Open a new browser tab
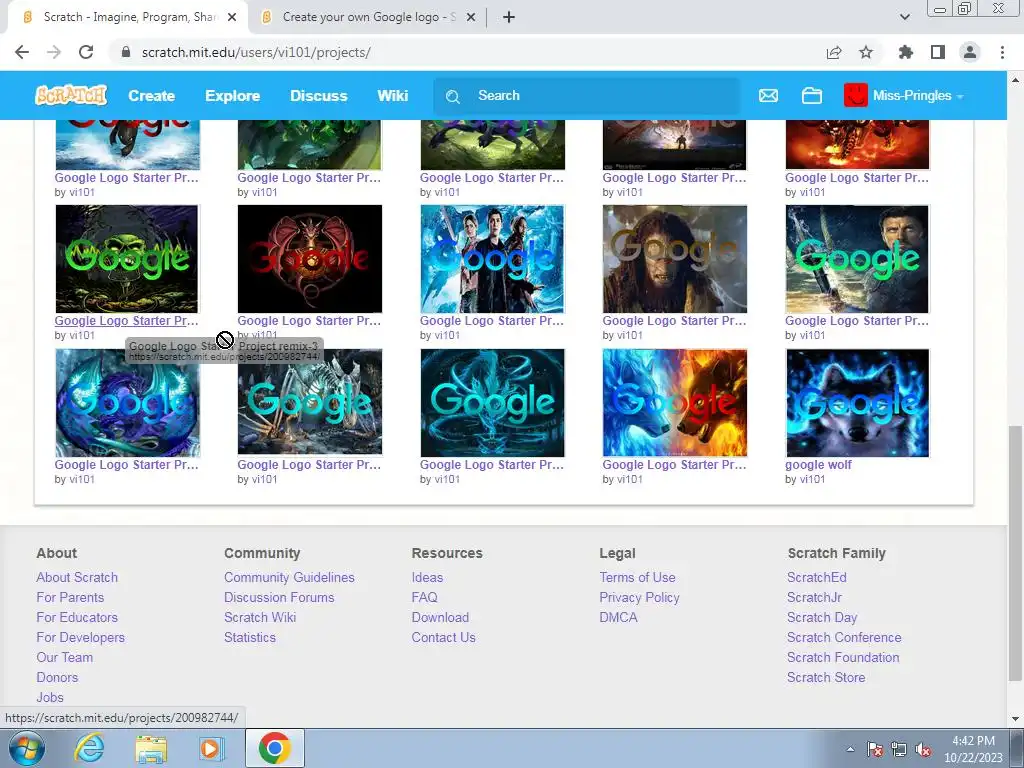Image resolution: width=1024 pixels, height=768 pixels. [509, 17]
